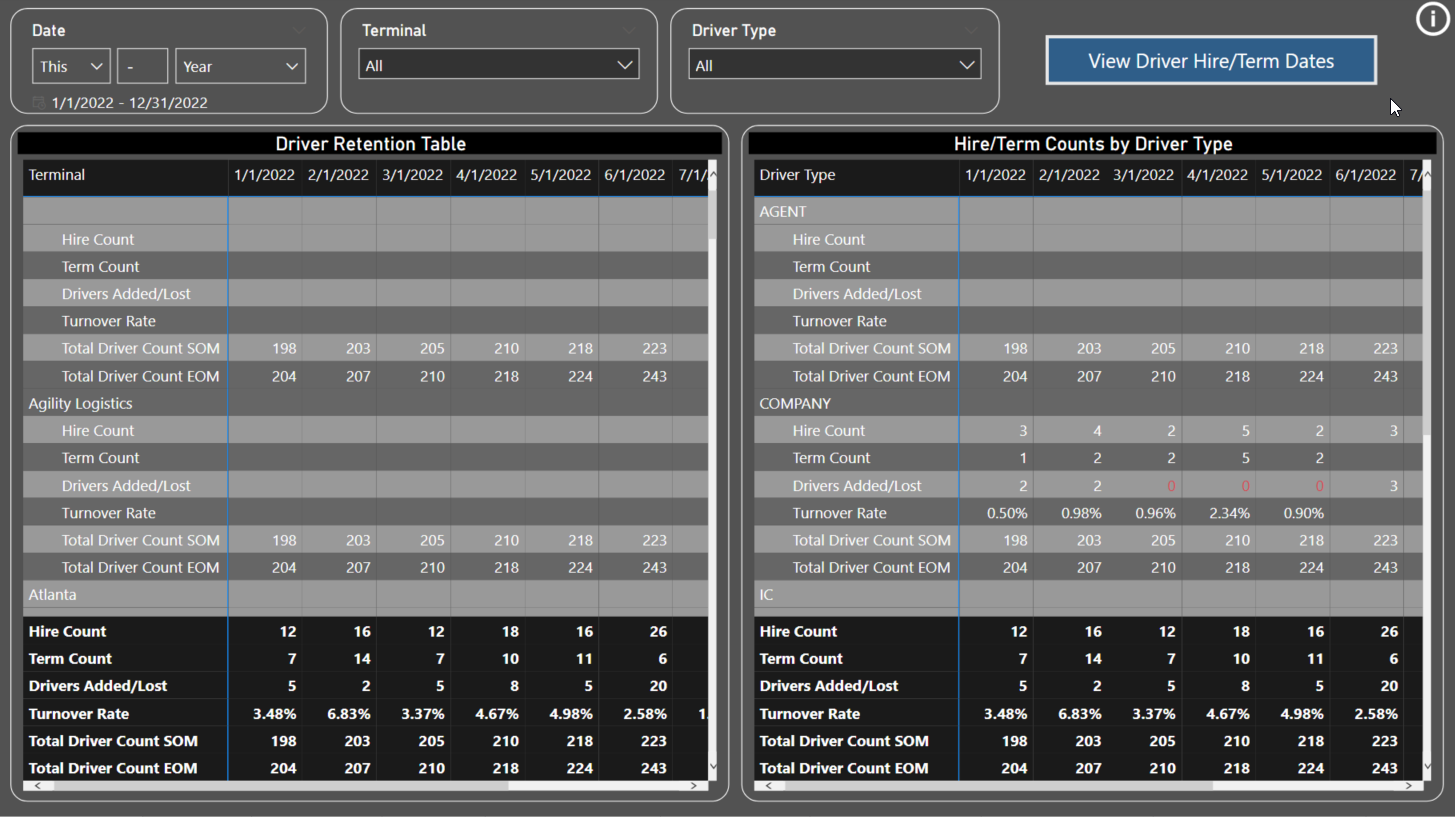This screenshot has width=1455, height=817.
Task: Click the '1/1/2022 - 12/31/2022' date range text
Action: point(129,102)
